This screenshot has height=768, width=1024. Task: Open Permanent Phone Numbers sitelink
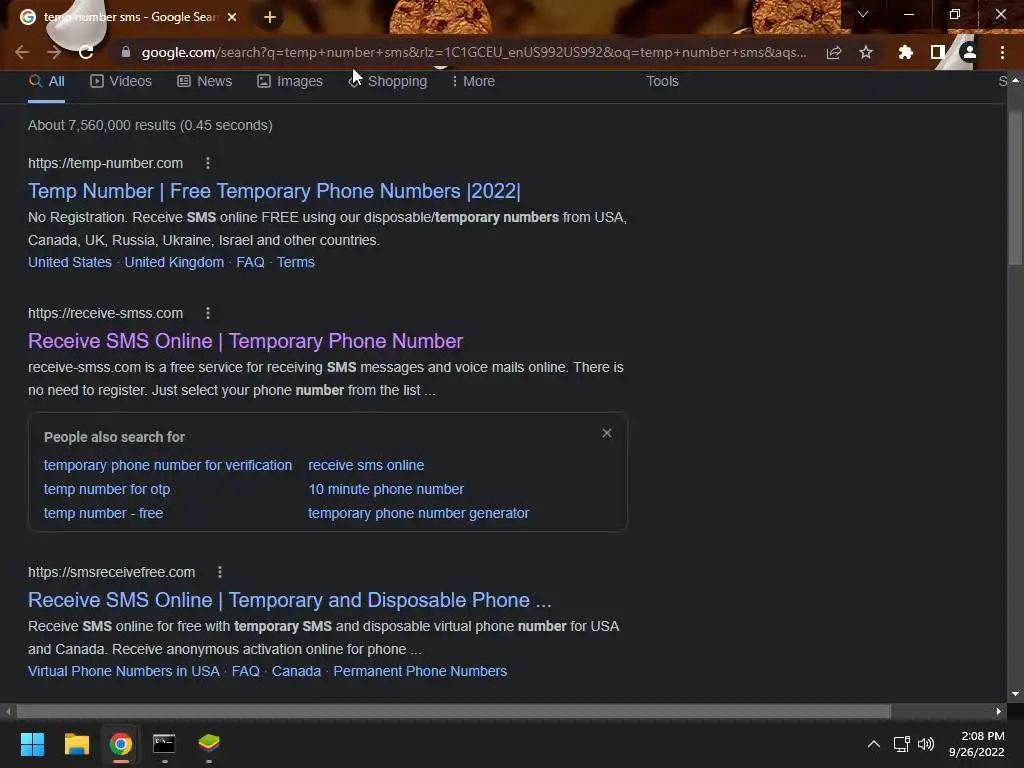pos(420,671)
